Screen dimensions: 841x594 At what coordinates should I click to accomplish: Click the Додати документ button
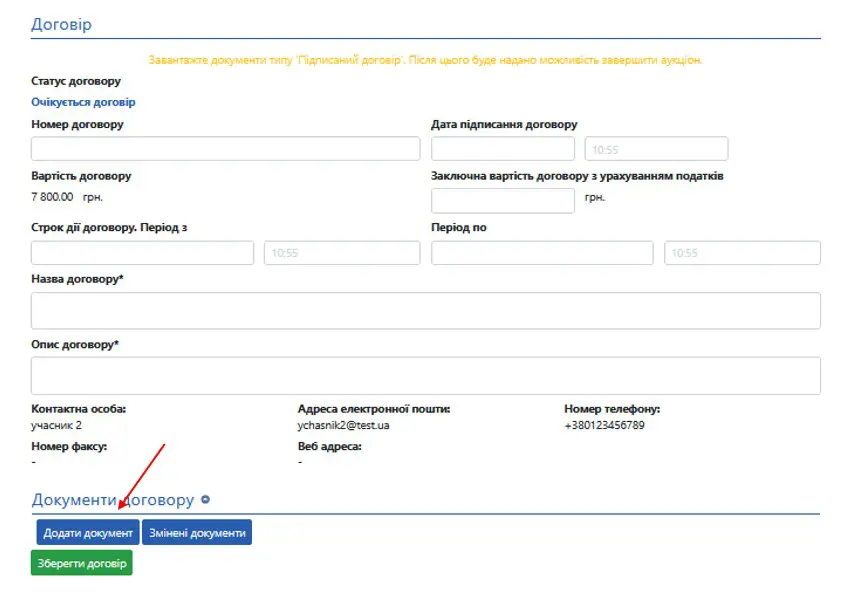tap(88, 533)
